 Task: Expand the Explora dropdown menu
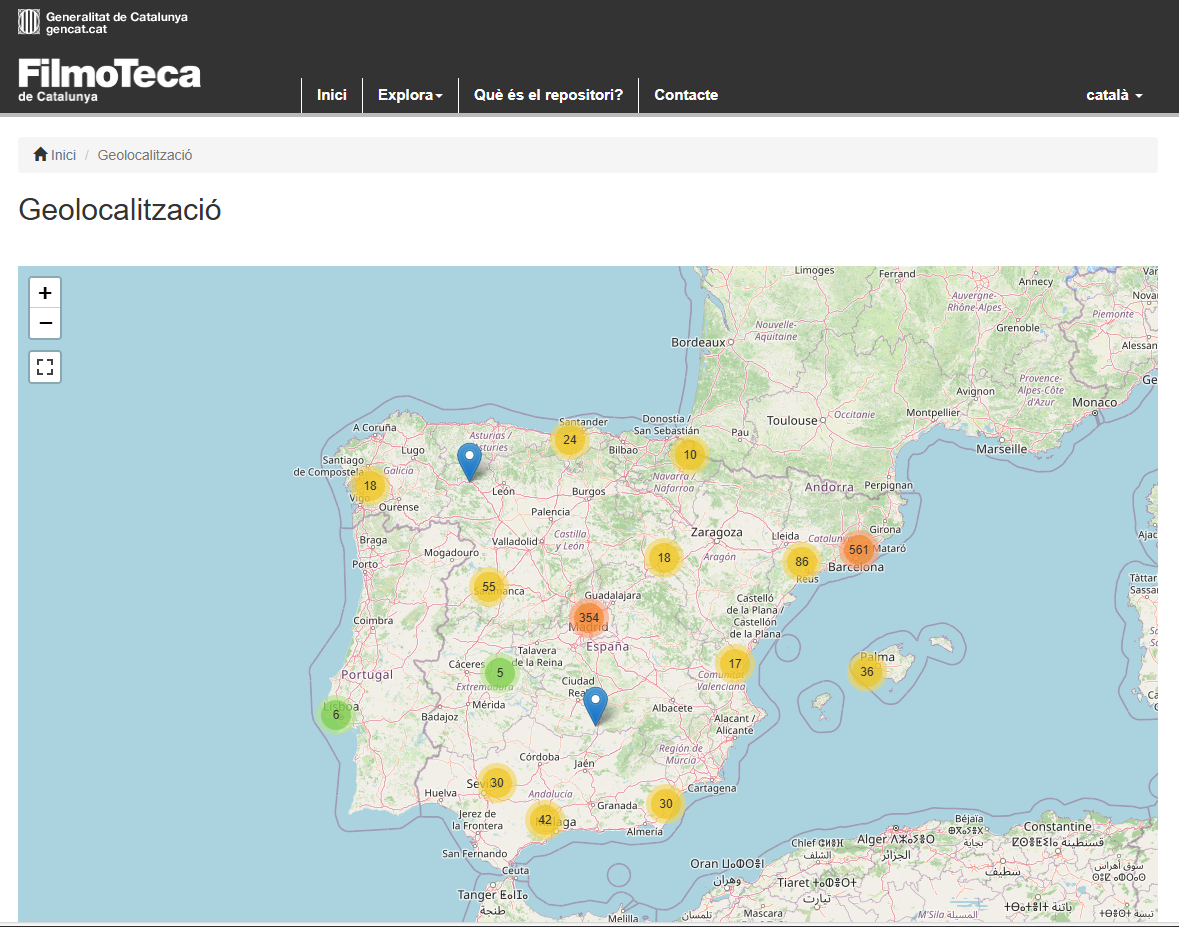410,95
